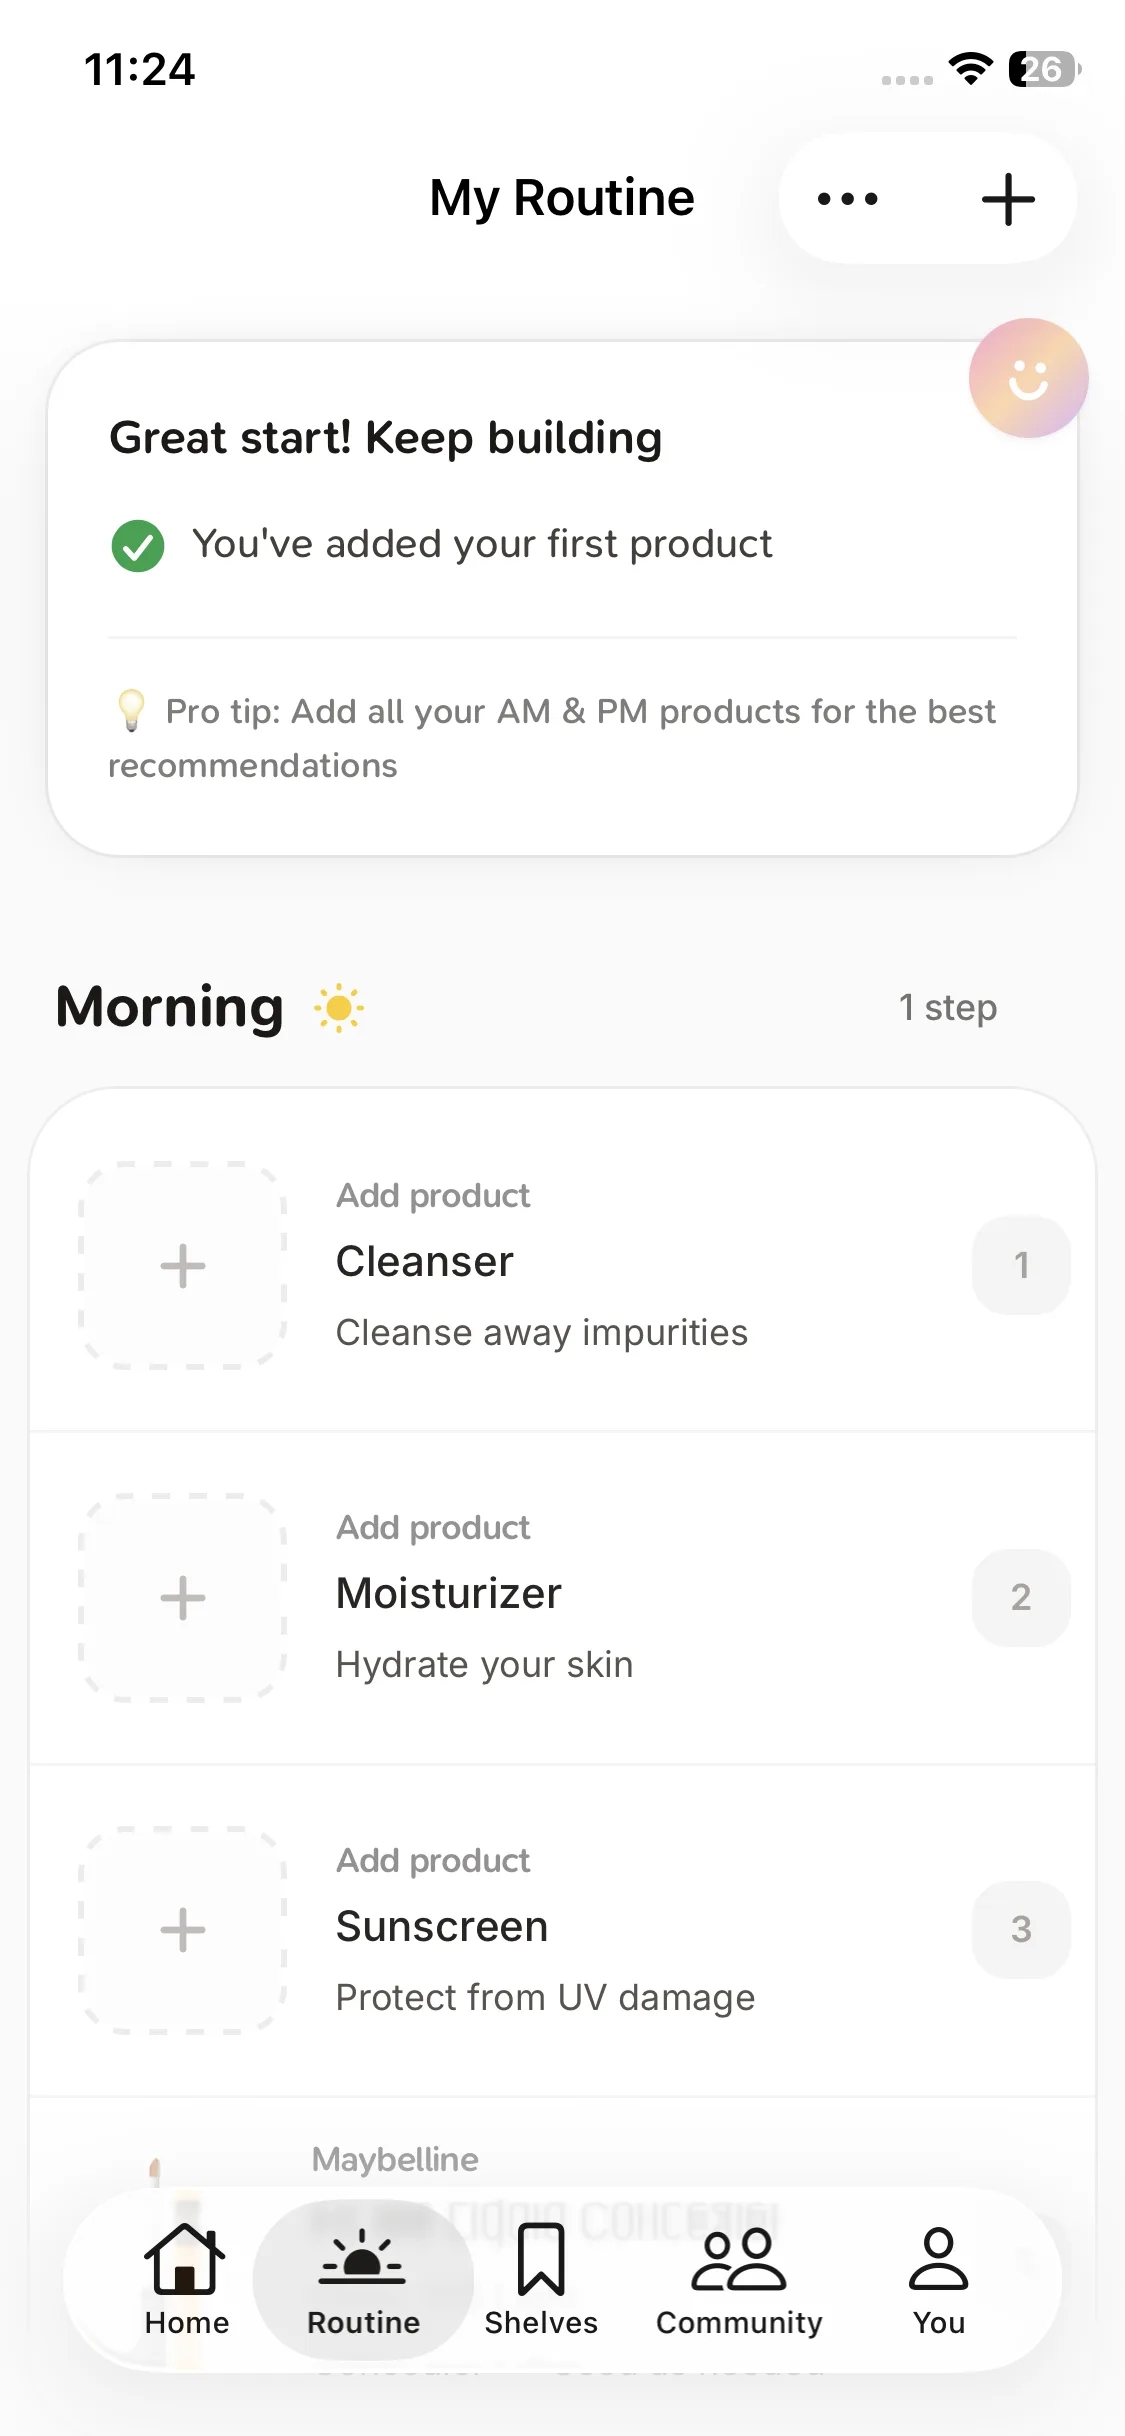Tap the Cleanser step title
This screenshot has width=1125, height=2436.
425,1262
